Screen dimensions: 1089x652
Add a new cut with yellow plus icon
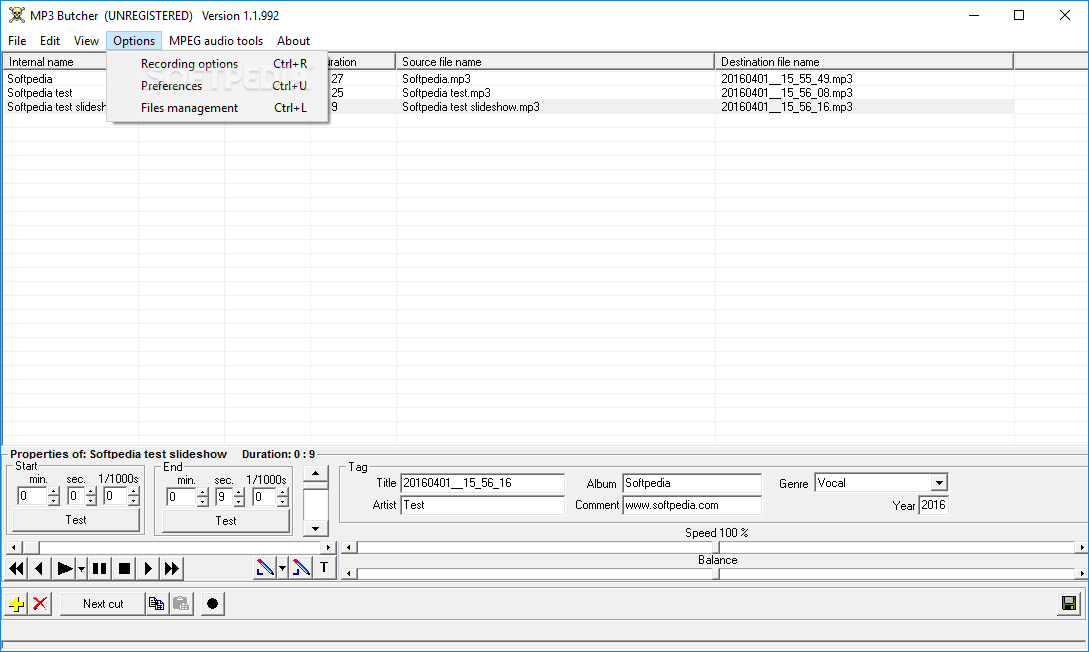[x=16, y=604]
